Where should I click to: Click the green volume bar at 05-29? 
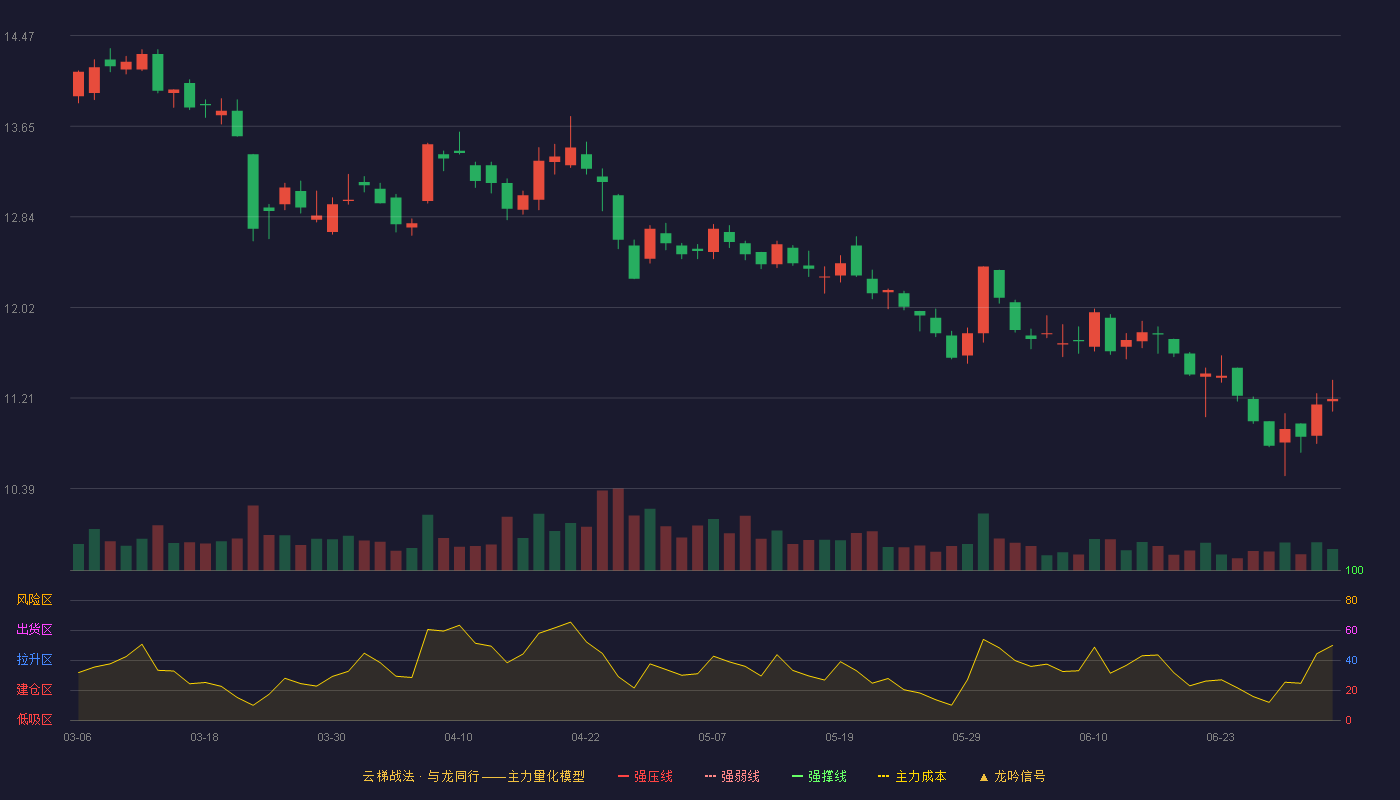[983, 542]
